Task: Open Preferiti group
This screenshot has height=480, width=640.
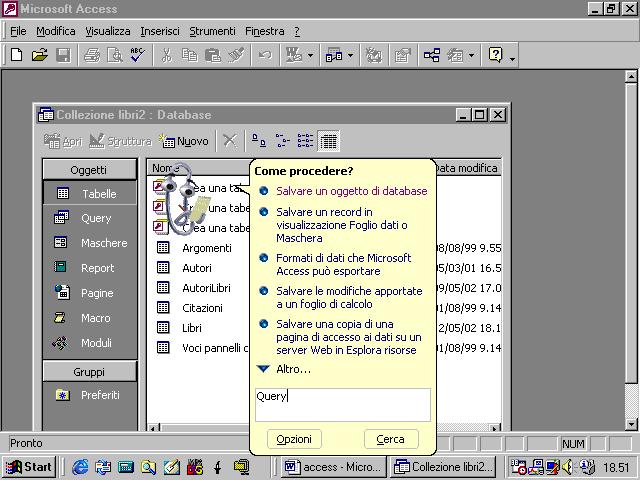Action: coord(90,395)
